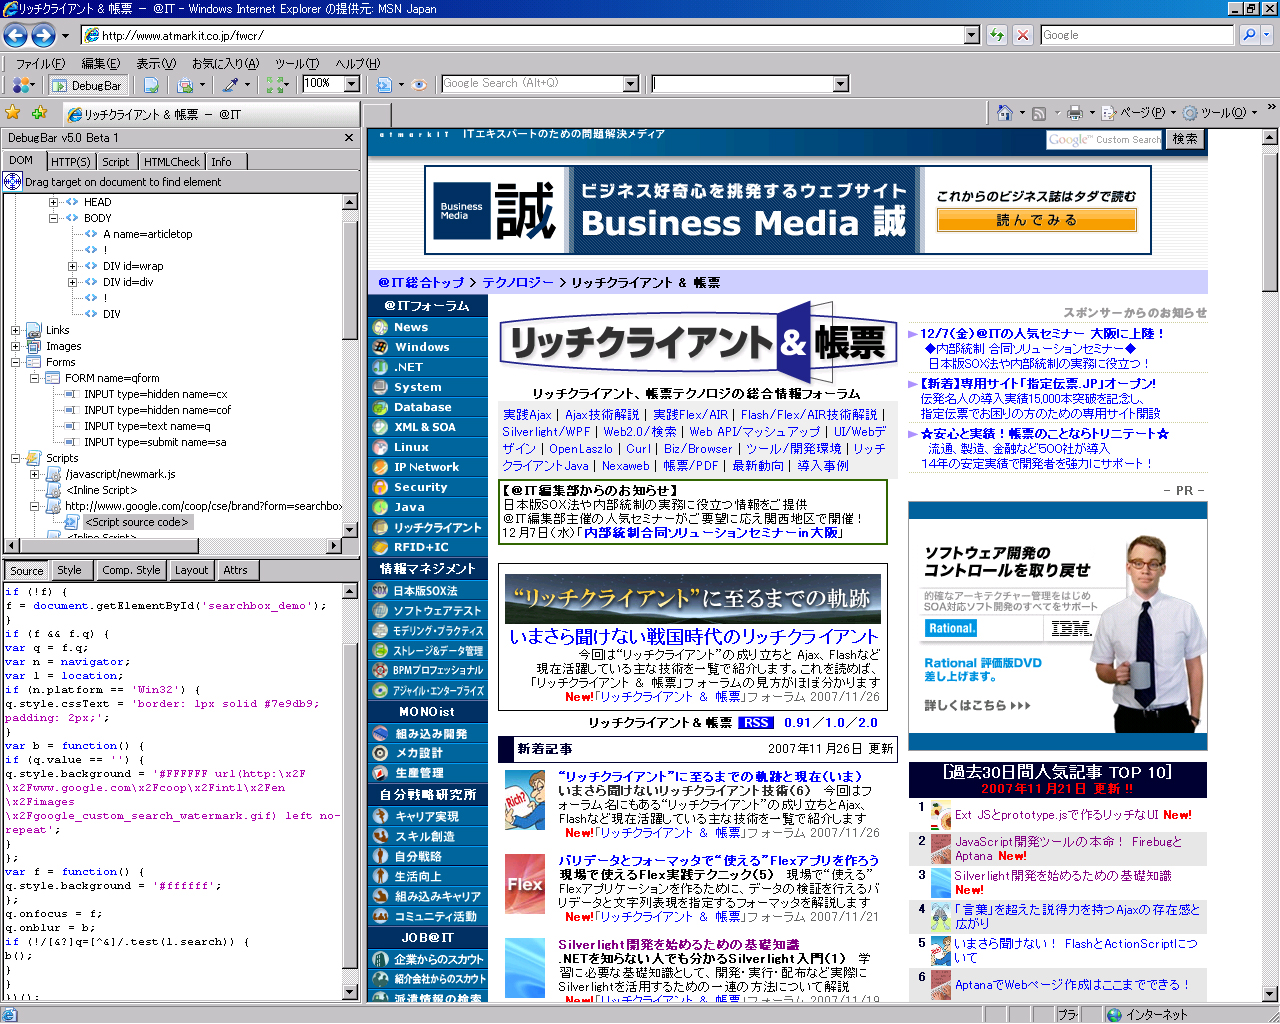Refresh the page with the green arrows icon
Image resolution: width=1280 pixels, height=1024 pixels.
997,35
